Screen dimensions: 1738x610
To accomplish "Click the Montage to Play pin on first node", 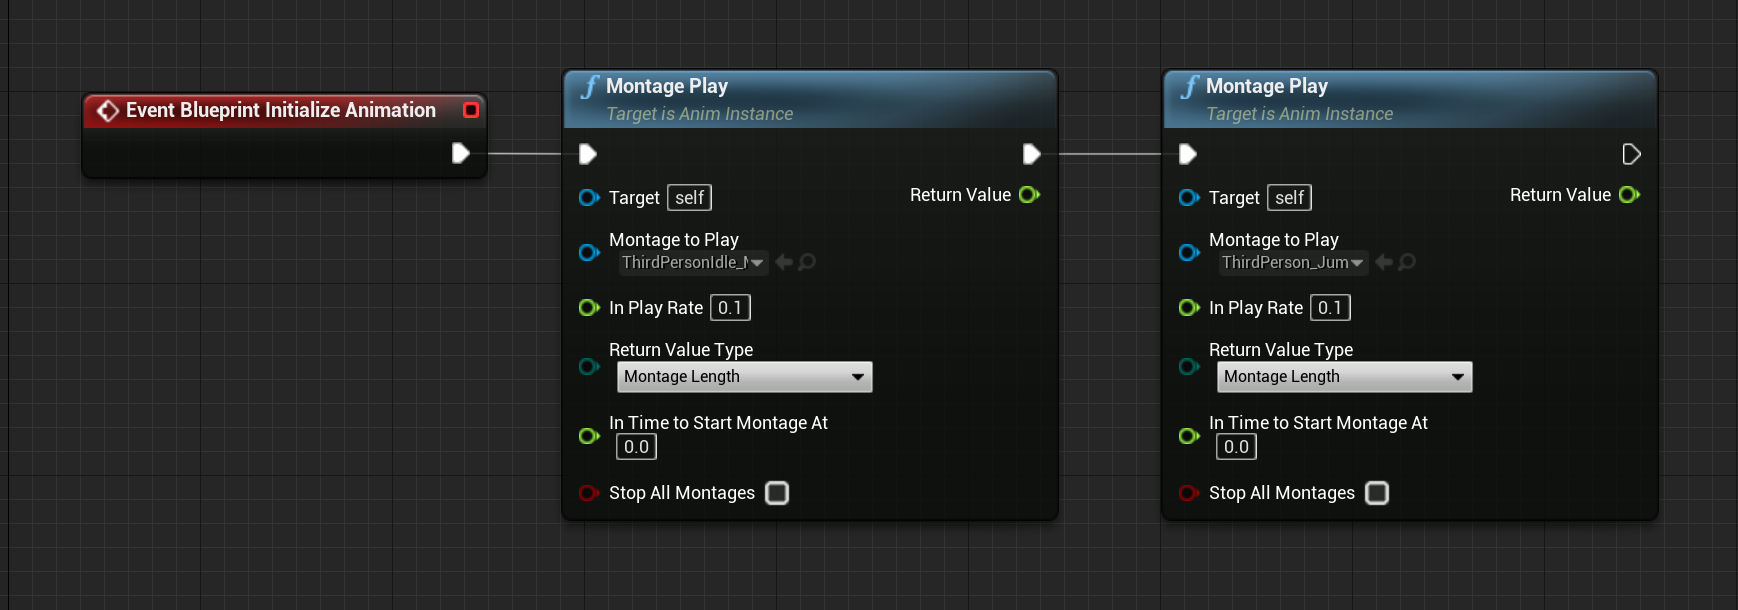I will tap(589, 252).
